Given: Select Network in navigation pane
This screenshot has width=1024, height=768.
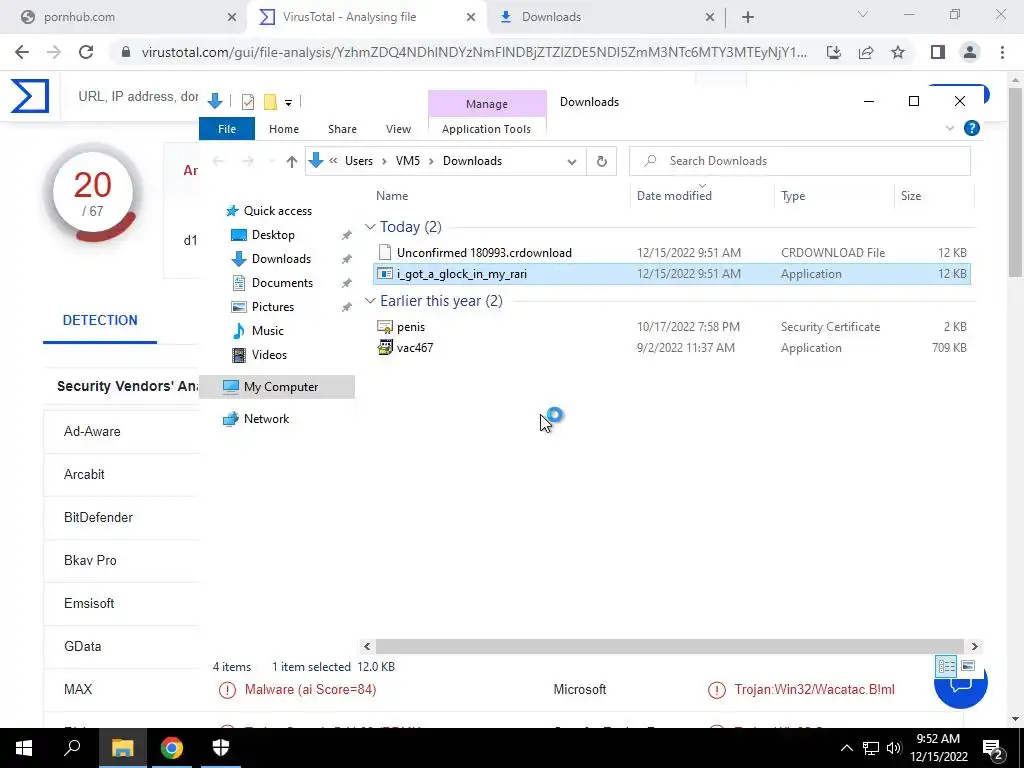Looking at the screenshot, I should pyautogui.click(x=266, y=419).
